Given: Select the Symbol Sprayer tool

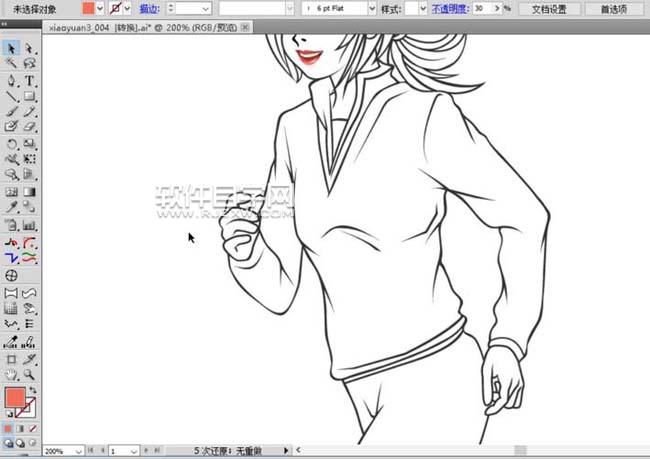Looking at the screenshot, I should click(11, 225).
